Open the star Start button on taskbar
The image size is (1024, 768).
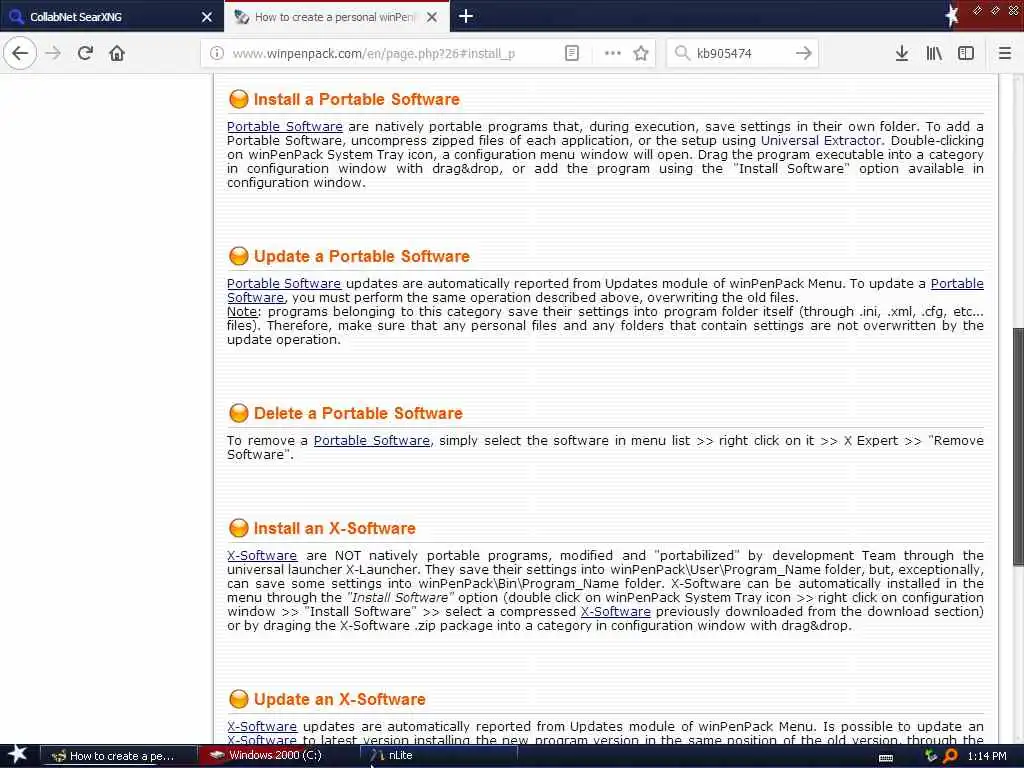click(x=17, y=755)
